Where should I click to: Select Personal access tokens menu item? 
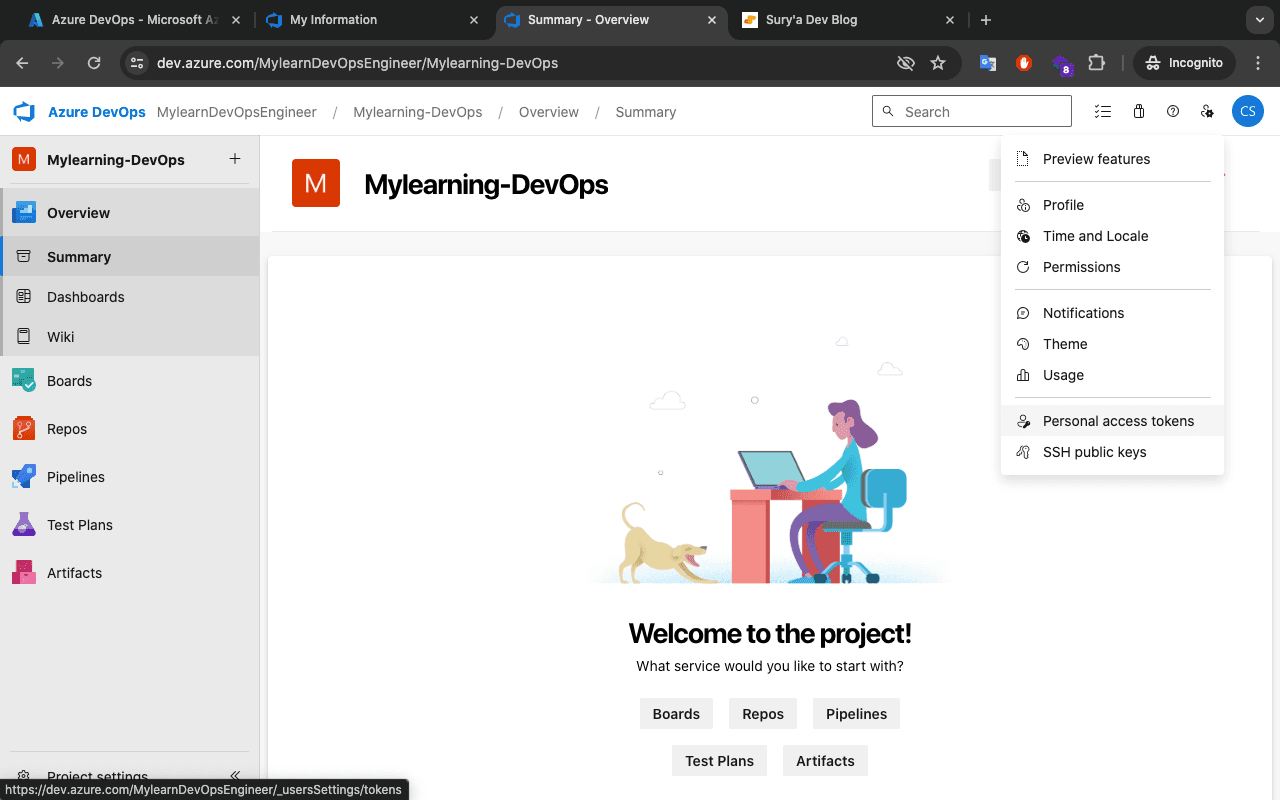click(x=1112, y=421)
